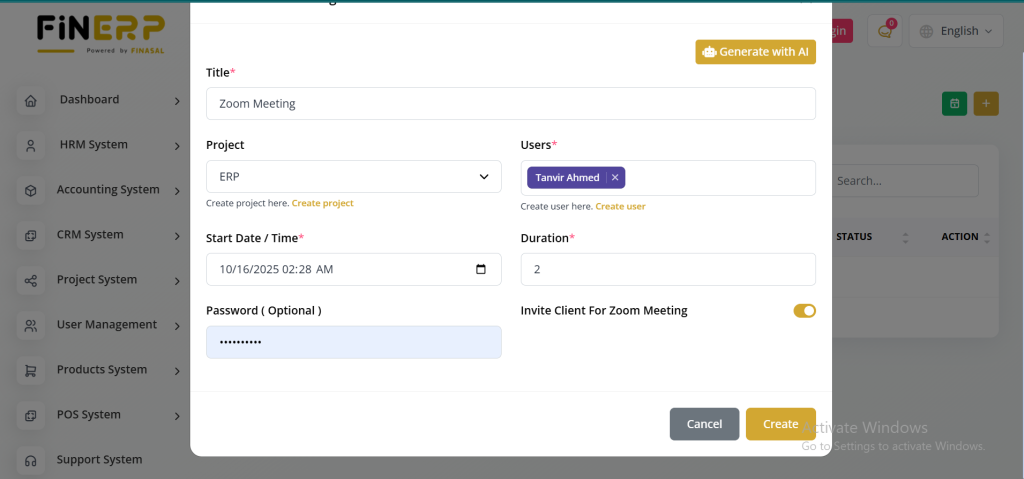Click the Support System headset icon
This screenshot has width=1024, height=479.
[31, 461]
